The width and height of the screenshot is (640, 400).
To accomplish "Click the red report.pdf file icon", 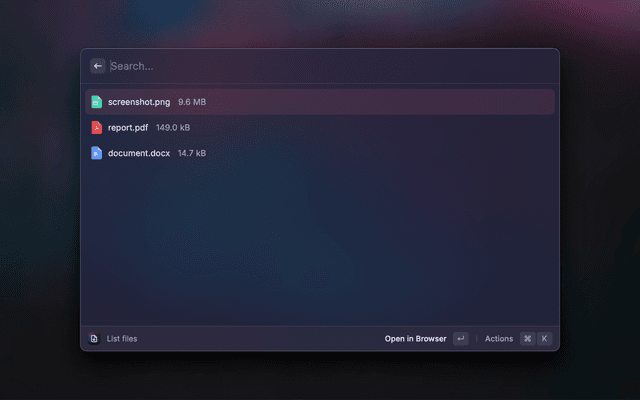I will 97,127.
